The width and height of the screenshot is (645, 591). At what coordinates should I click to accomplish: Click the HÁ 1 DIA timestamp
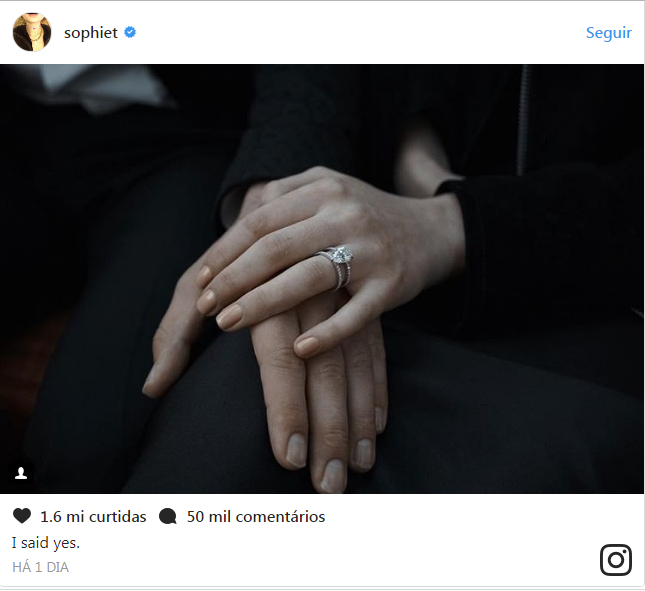(40, 567)
